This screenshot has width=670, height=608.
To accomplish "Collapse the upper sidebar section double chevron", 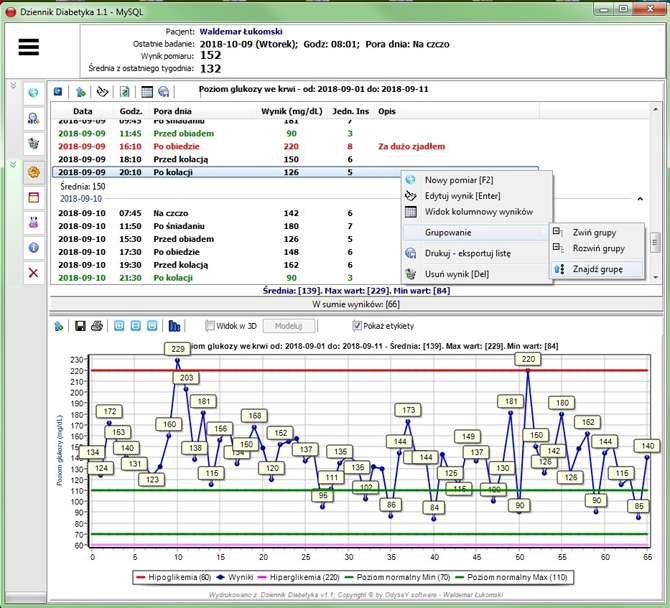I will click(x=13, y=86).
